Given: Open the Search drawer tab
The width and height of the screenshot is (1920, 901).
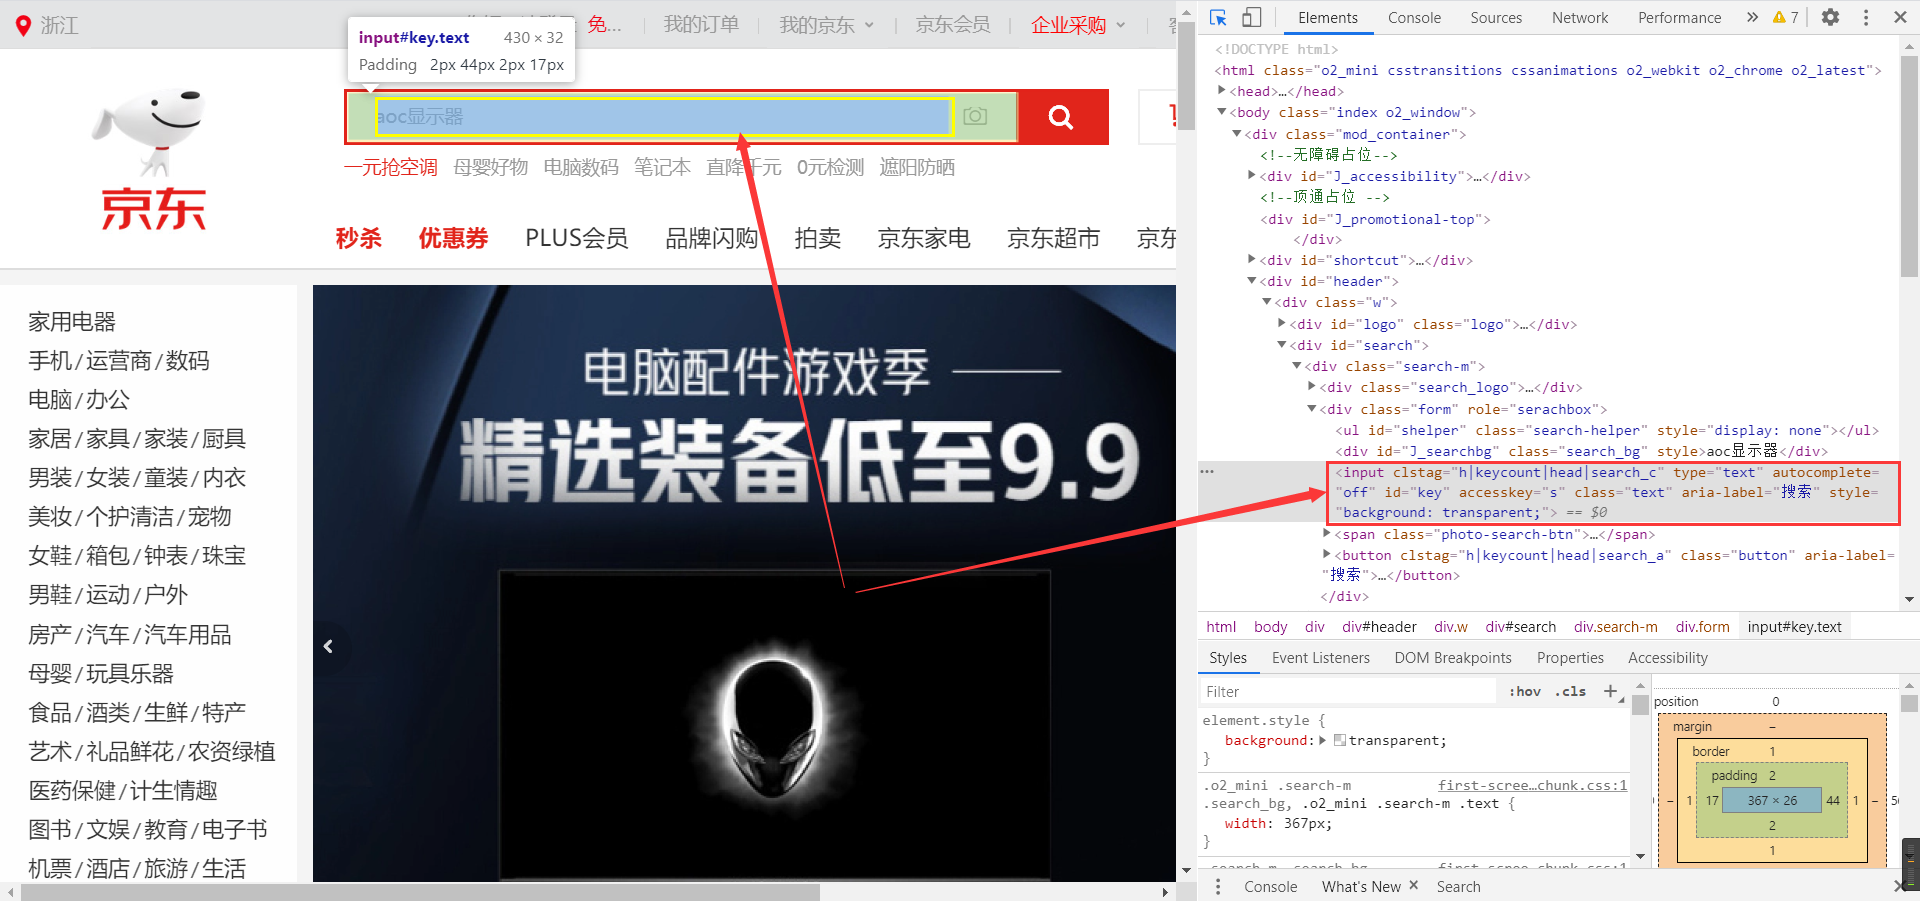Looking at the screenshot, I should [1458, 886].
